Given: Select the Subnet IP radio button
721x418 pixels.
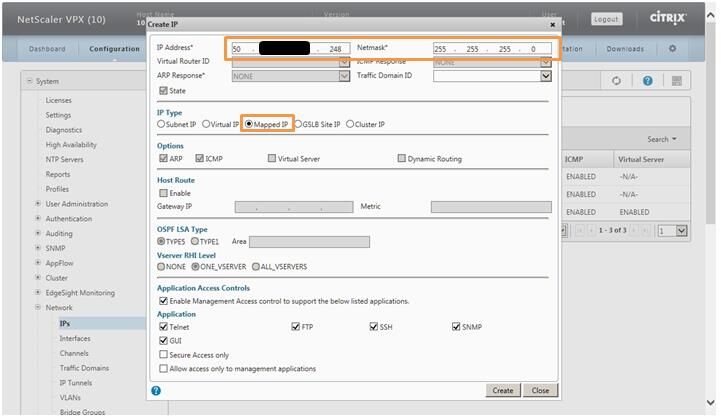Looking at the screenshot, I should [x=161, y=124].
